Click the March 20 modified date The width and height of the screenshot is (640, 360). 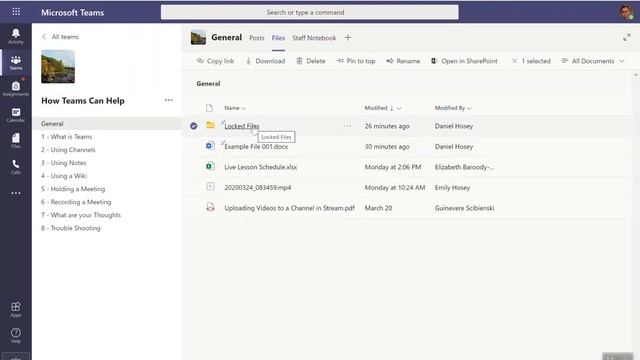pyautogui.click(x=378, y=208)
